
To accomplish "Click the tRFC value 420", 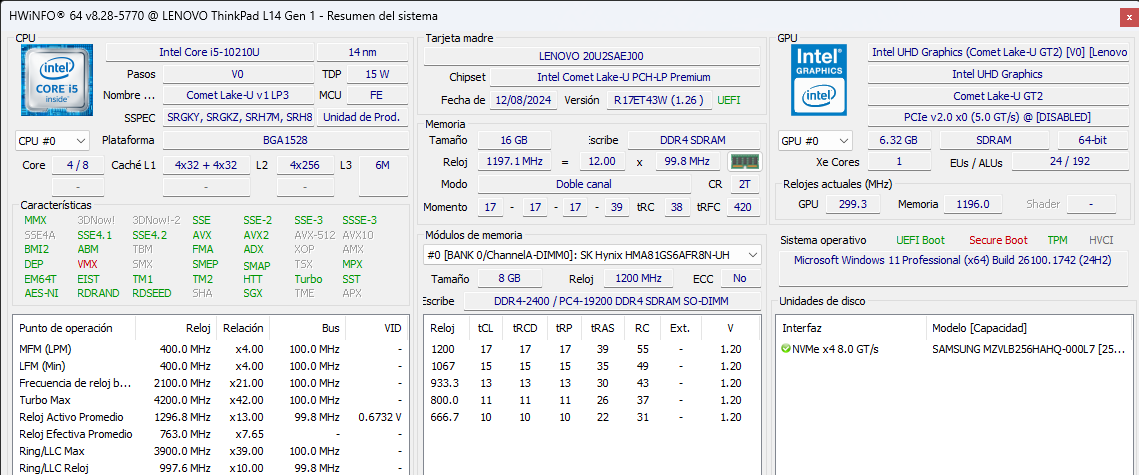I will pyautogui.click(x=745, y=208).
